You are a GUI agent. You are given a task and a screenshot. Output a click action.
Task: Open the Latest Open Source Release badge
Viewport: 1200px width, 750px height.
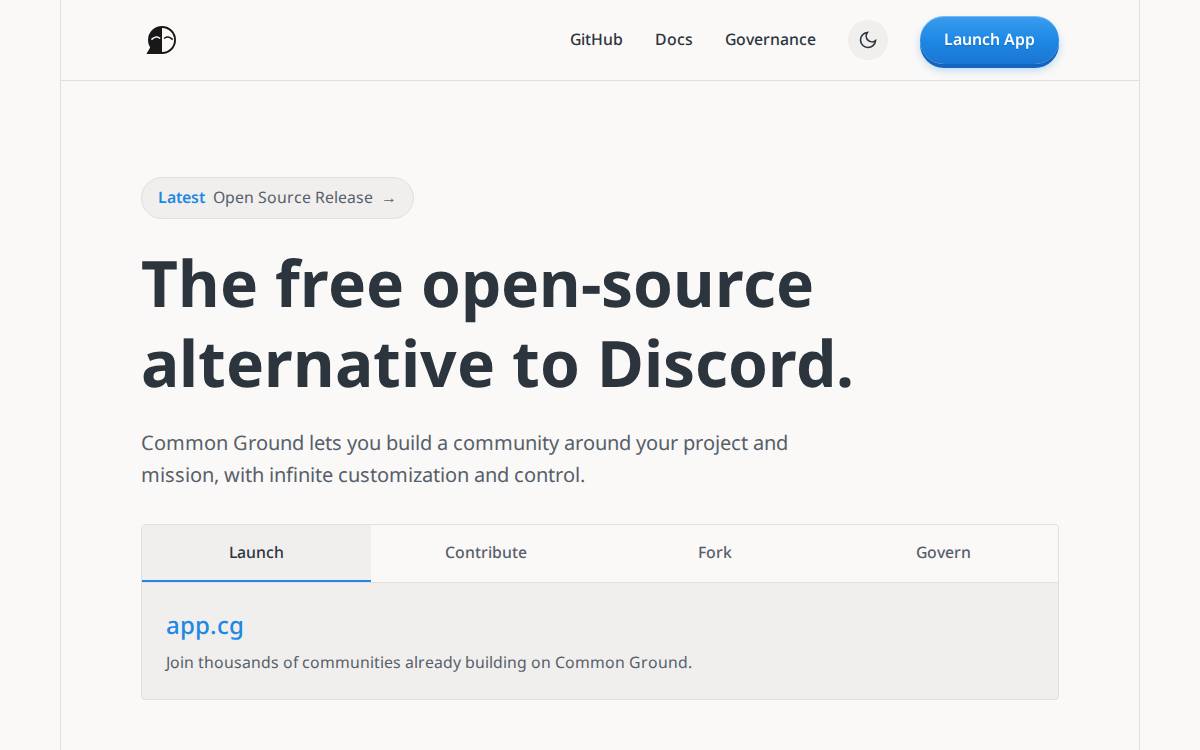(277, 198)
